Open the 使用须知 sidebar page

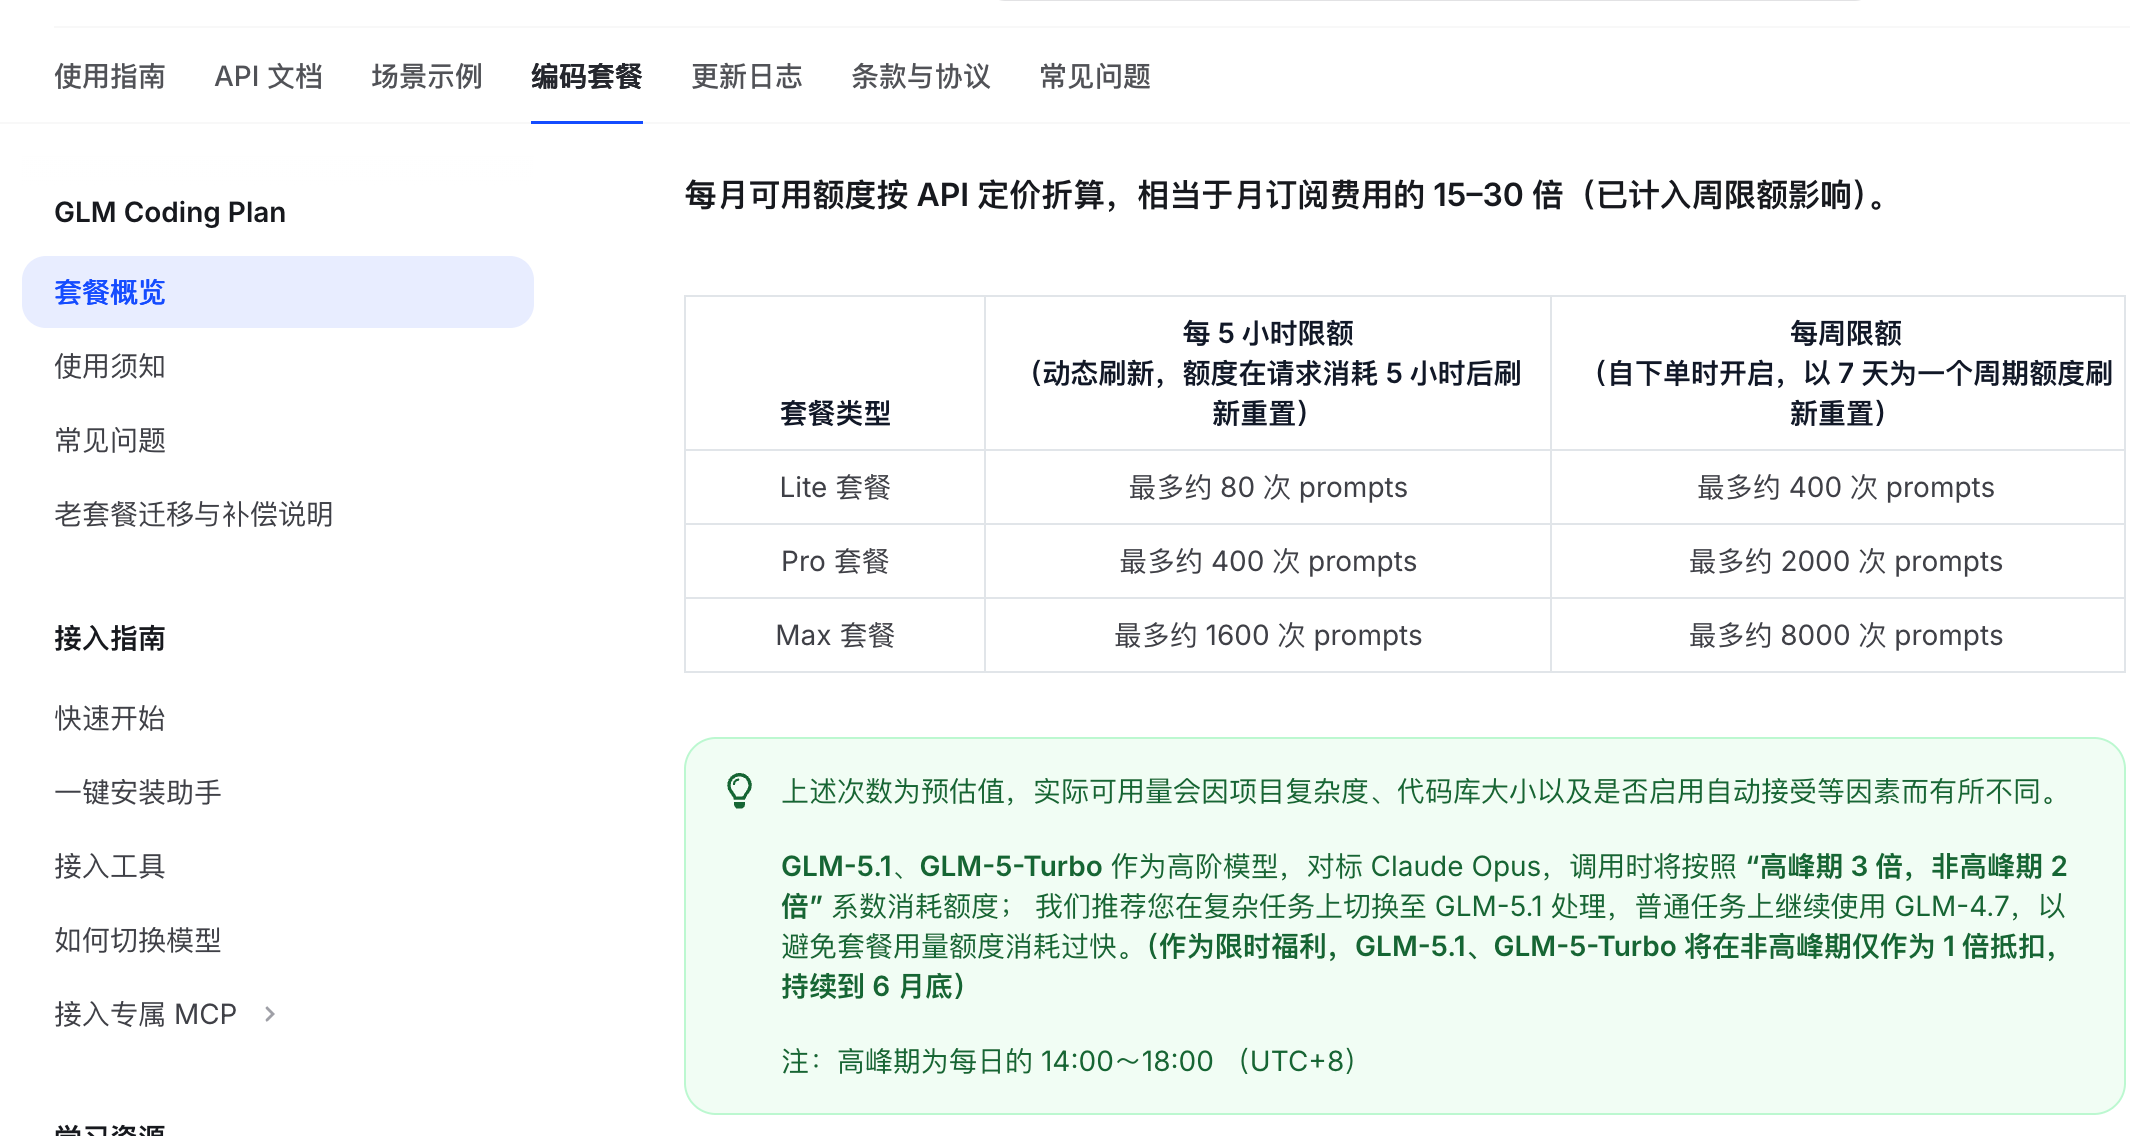click(x=110, y=366)
